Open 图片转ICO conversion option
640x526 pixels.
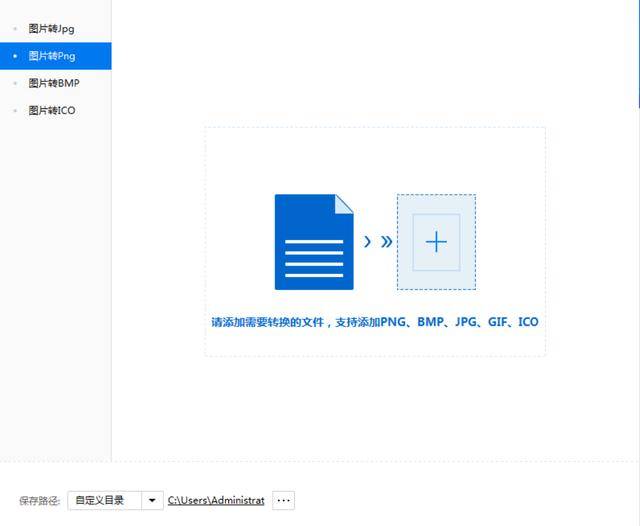tap(56, 111)
